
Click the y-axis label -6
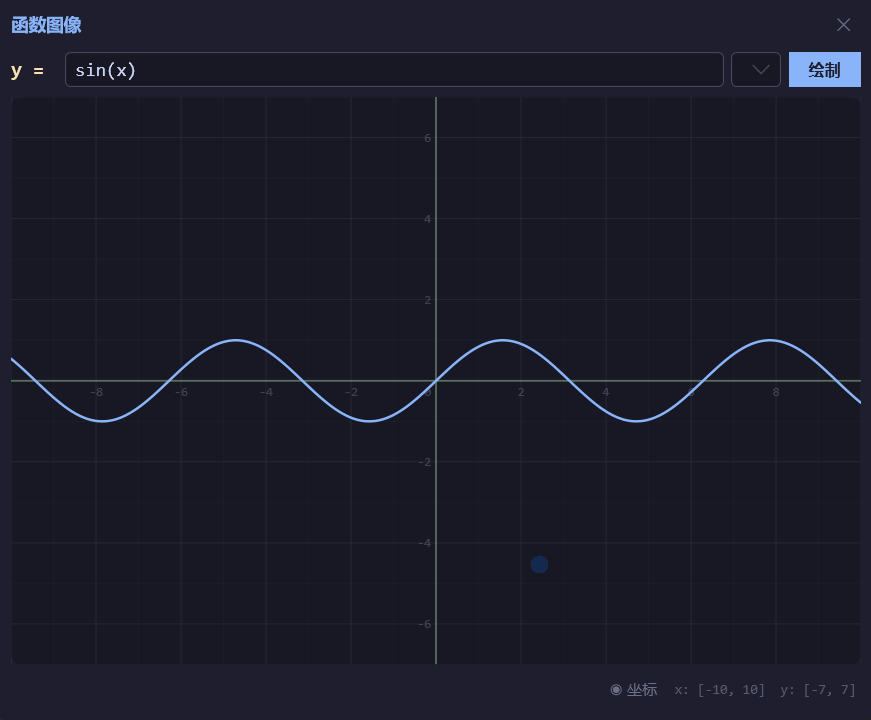point(425,624)
